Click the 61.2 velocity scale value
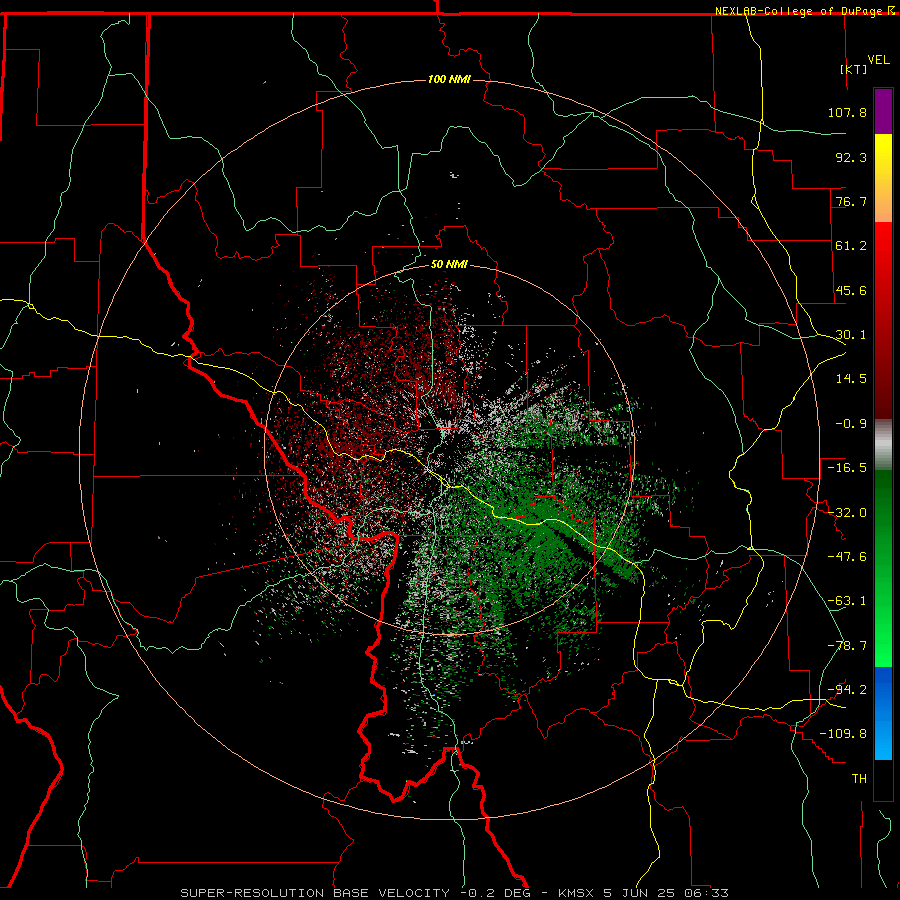The image size is (900, 900). coord(851,246)
